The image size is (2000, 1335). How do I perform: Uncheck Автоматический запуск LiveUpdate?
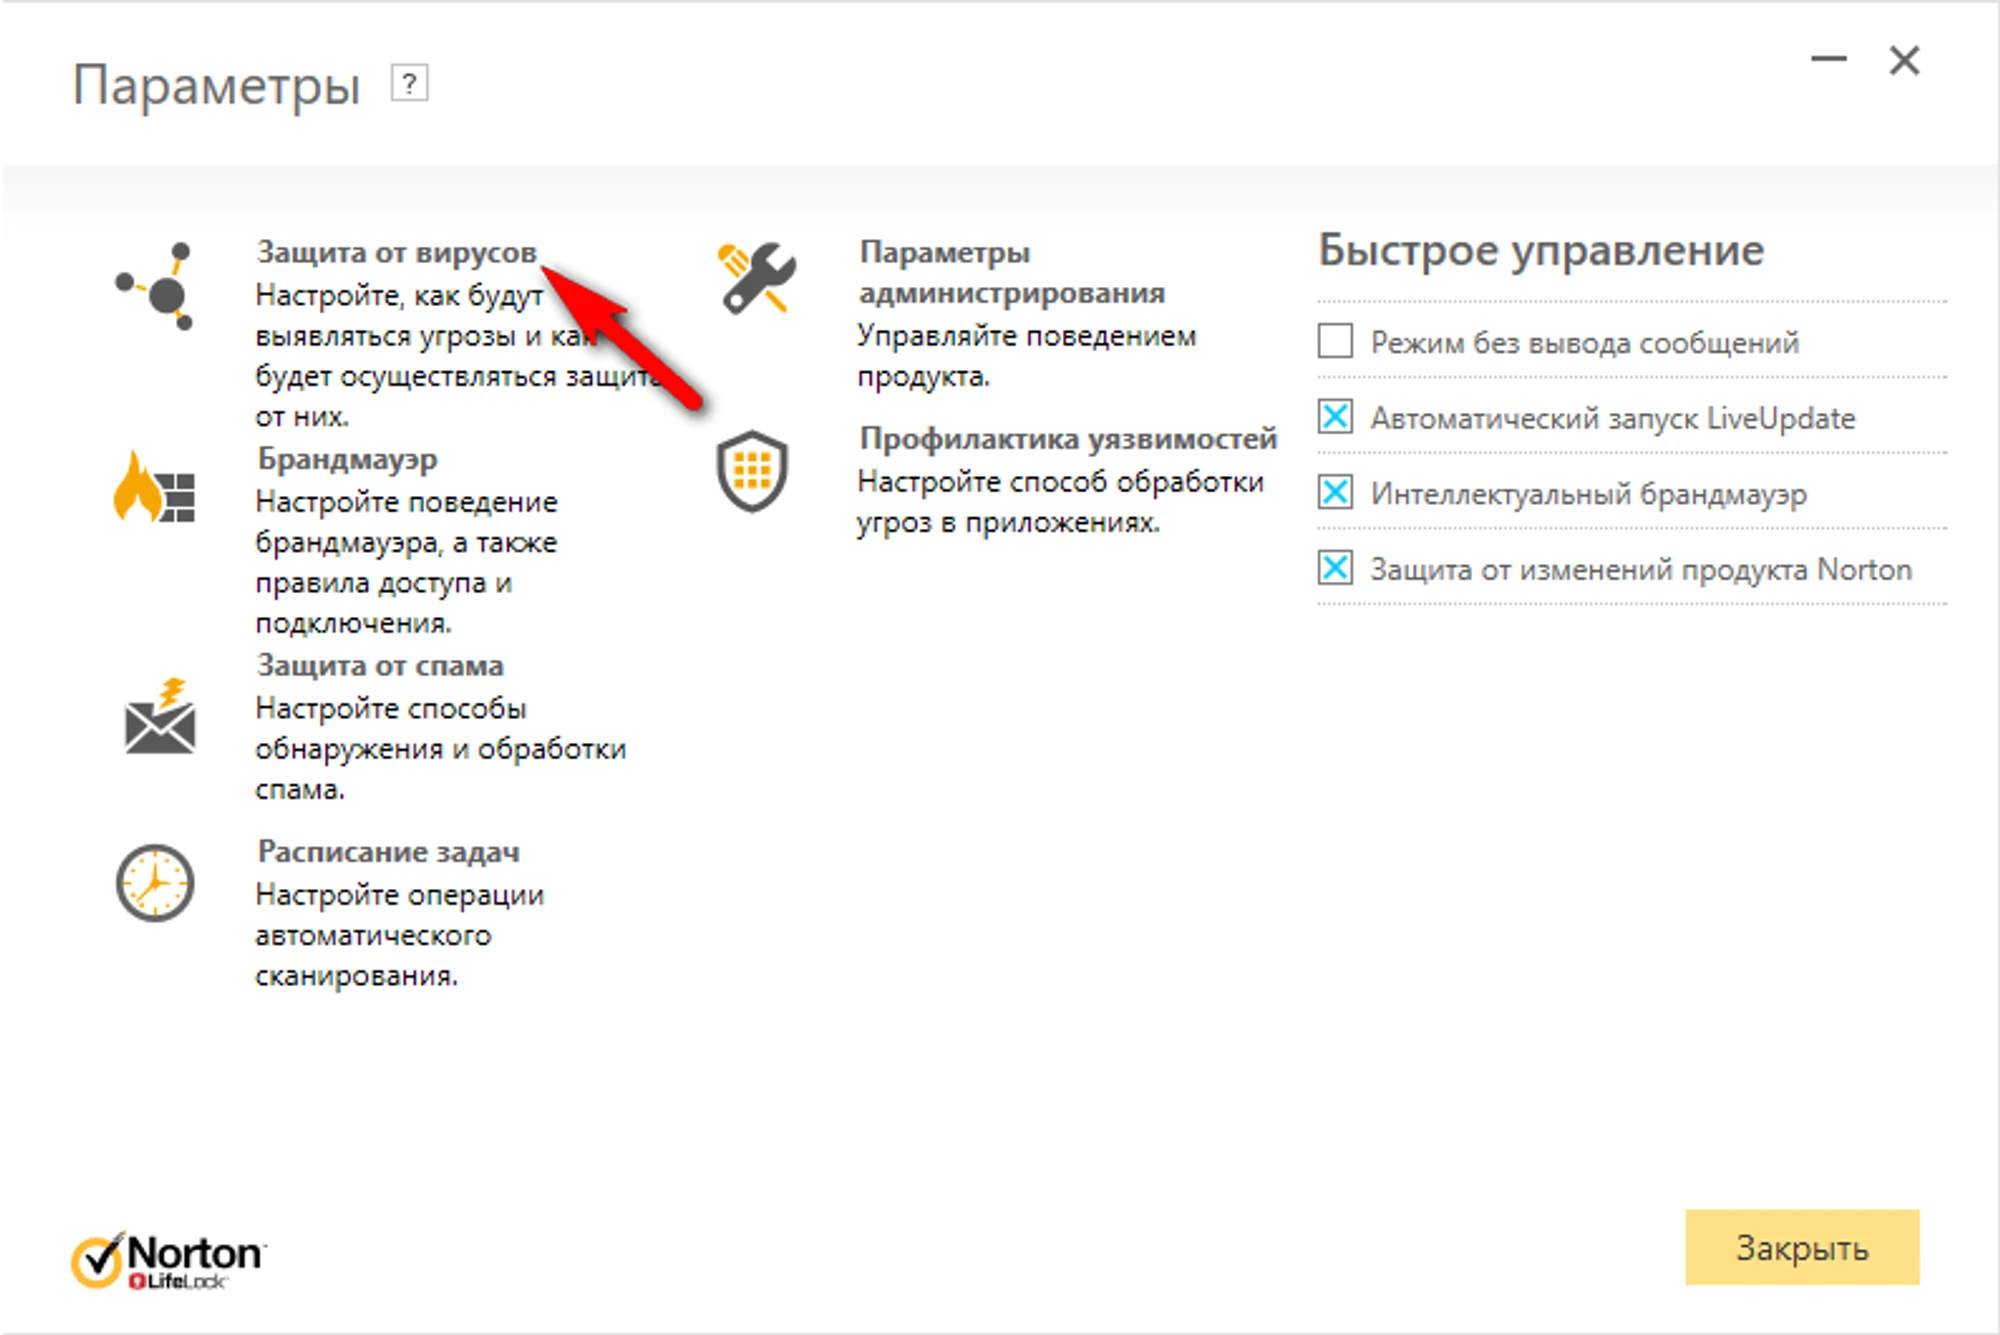tap(1335, 416)
